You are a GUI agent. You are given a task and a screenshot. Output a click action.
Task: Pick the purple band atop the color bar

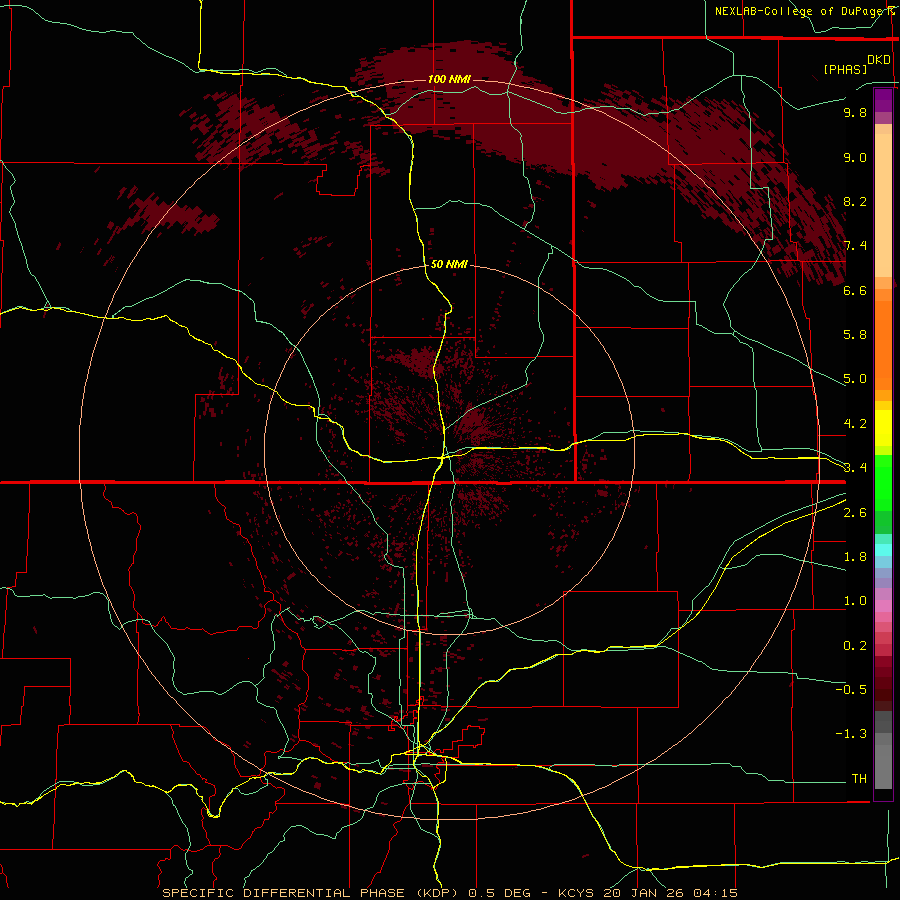[883, 100]
